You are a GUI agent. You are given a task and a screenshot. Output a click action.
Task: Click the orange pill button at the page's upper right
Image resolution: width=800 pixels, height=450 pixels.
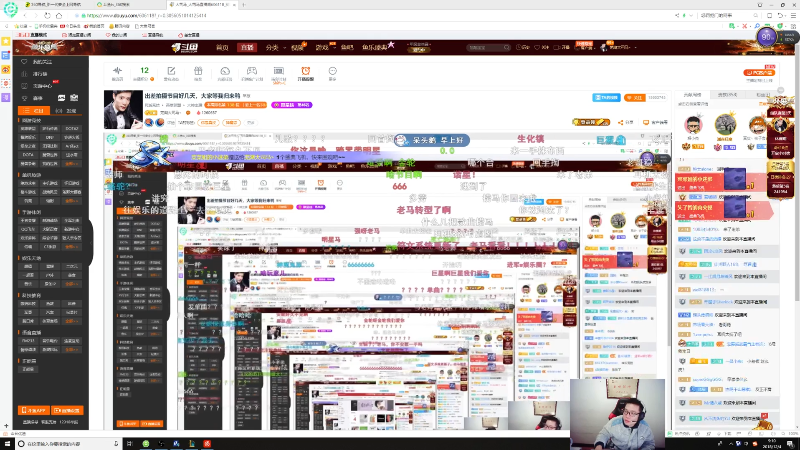[759, 73]
